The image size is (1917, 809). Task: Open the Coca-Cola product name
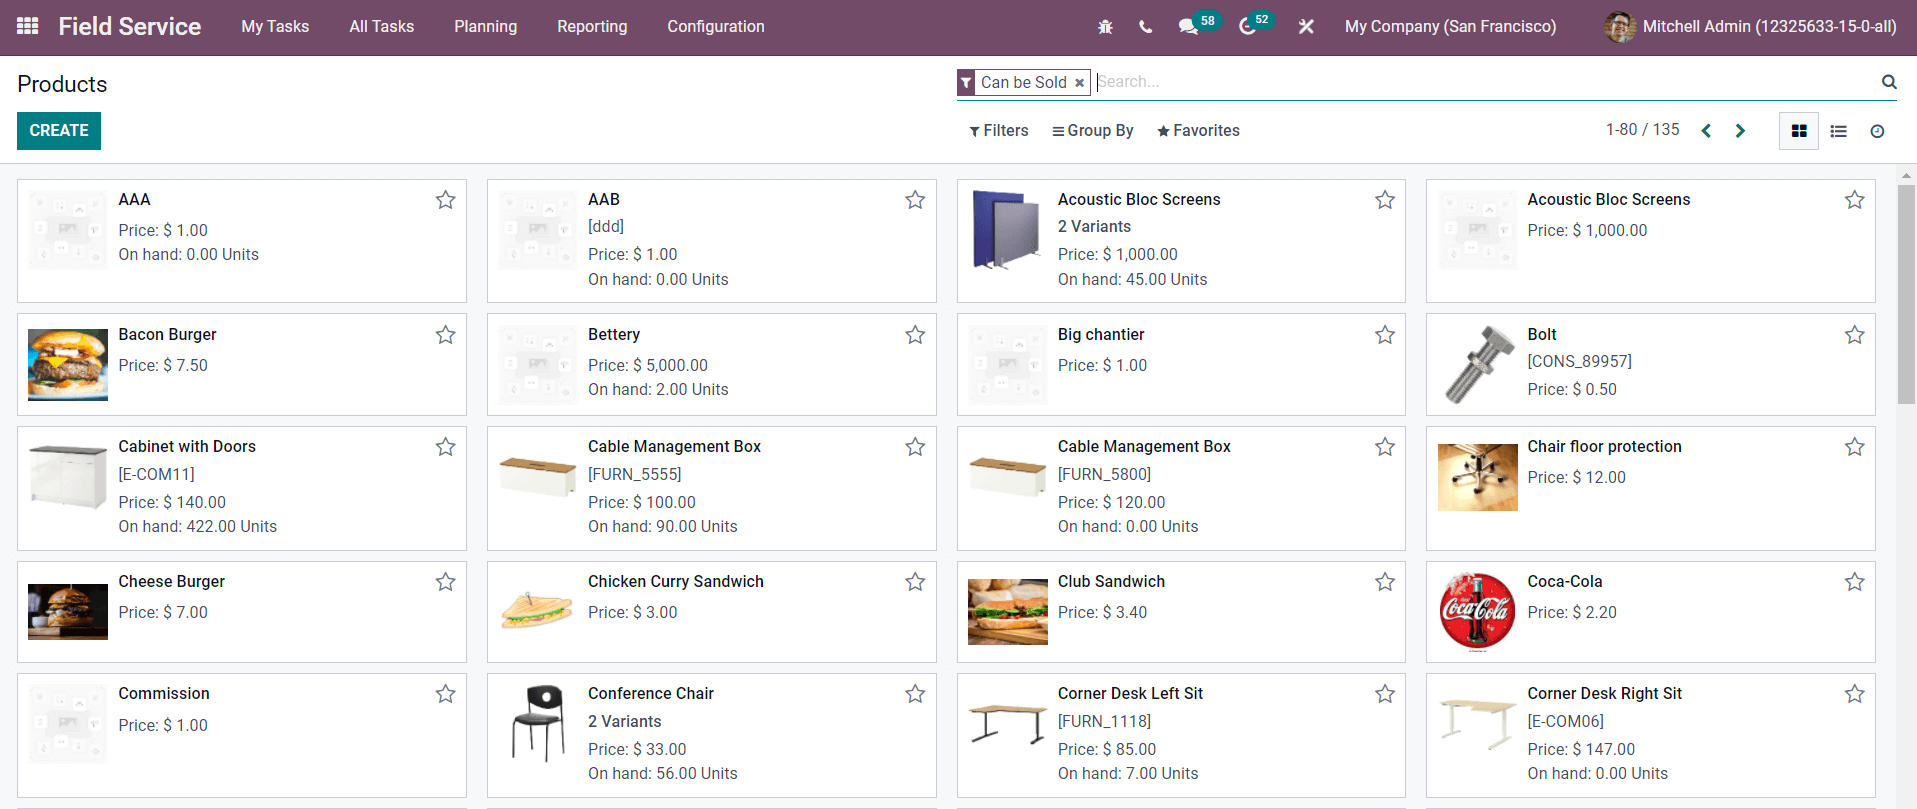[1565, 582]
